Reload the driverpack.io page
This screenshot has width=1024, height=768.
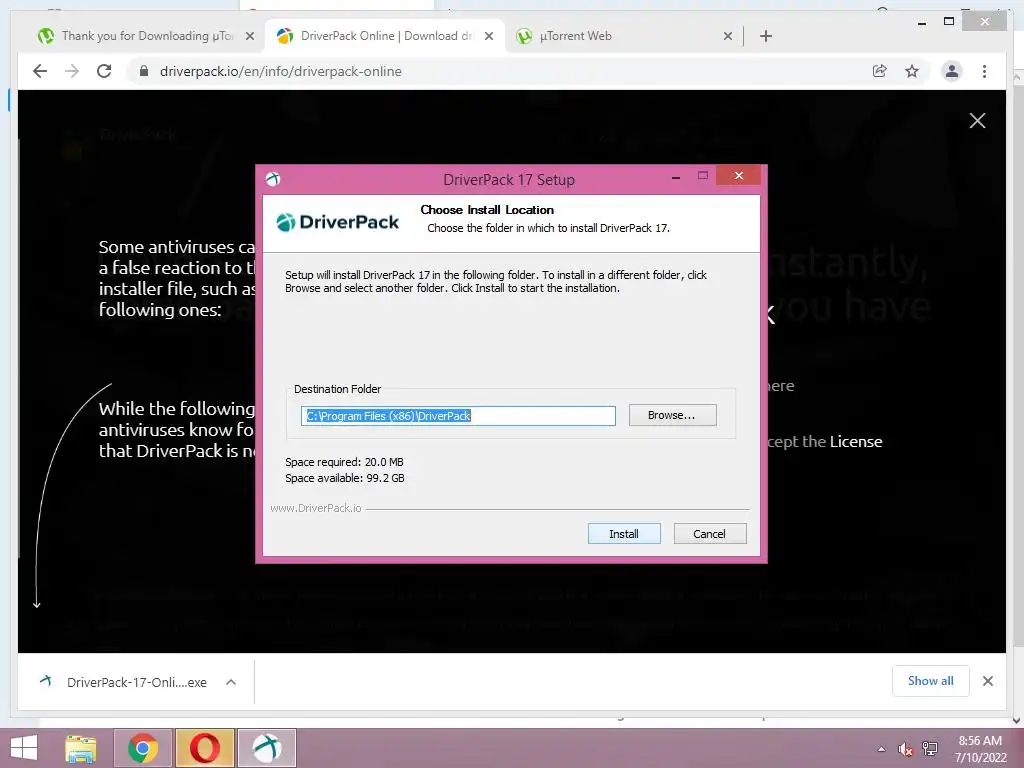click(x=104, y=71)
